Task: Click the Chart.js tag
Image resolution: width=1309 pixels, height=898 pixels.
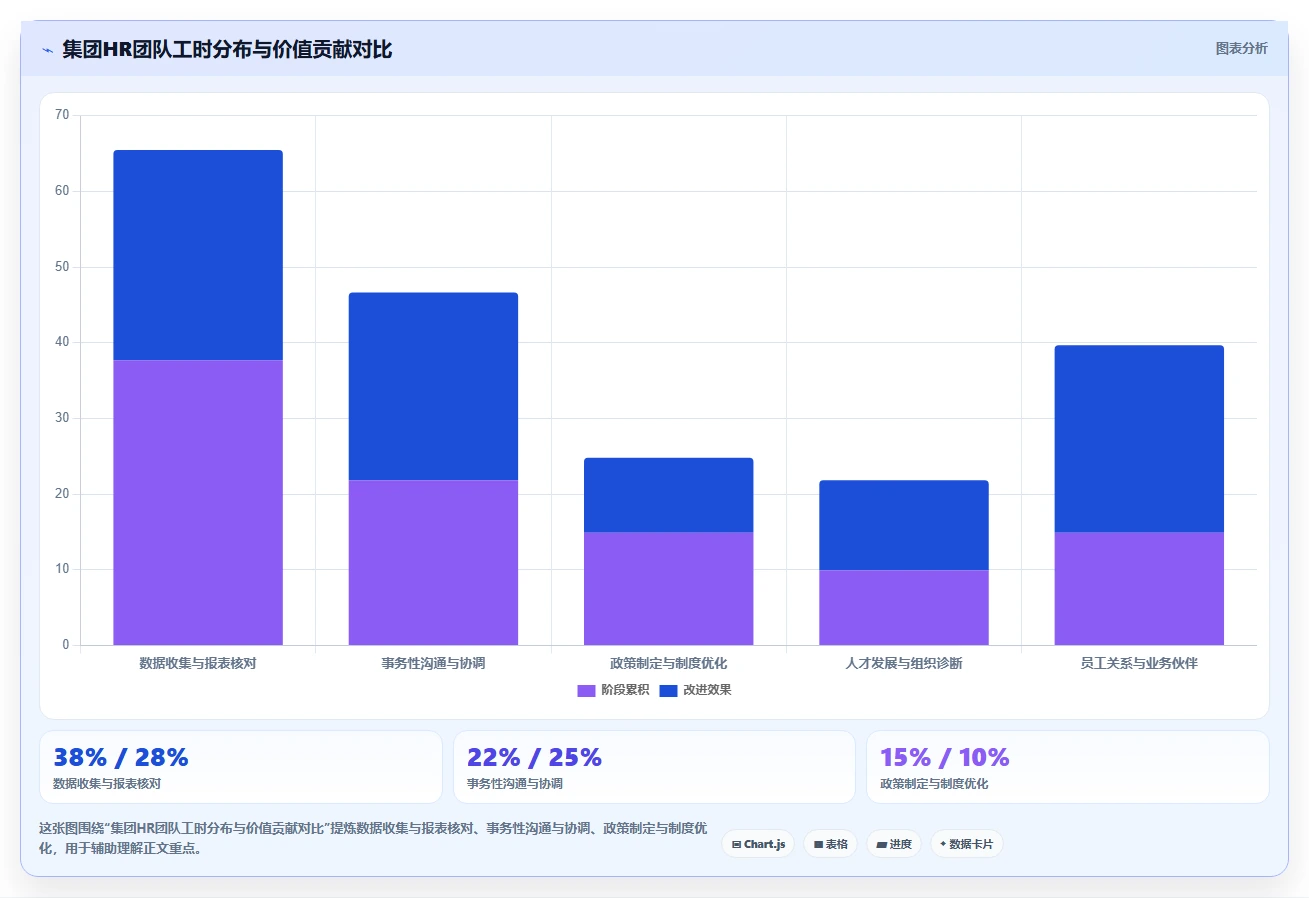Action: pyautogui.click(x=758, y=844)
